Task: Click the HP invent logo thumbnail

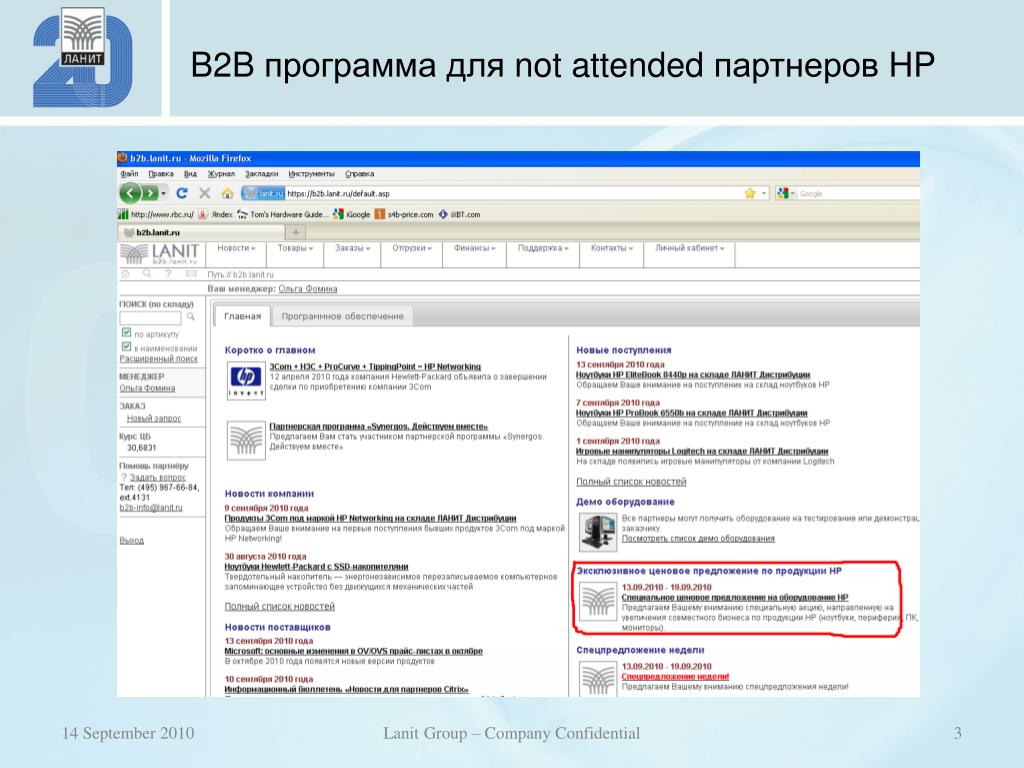Action: (246, 380)
